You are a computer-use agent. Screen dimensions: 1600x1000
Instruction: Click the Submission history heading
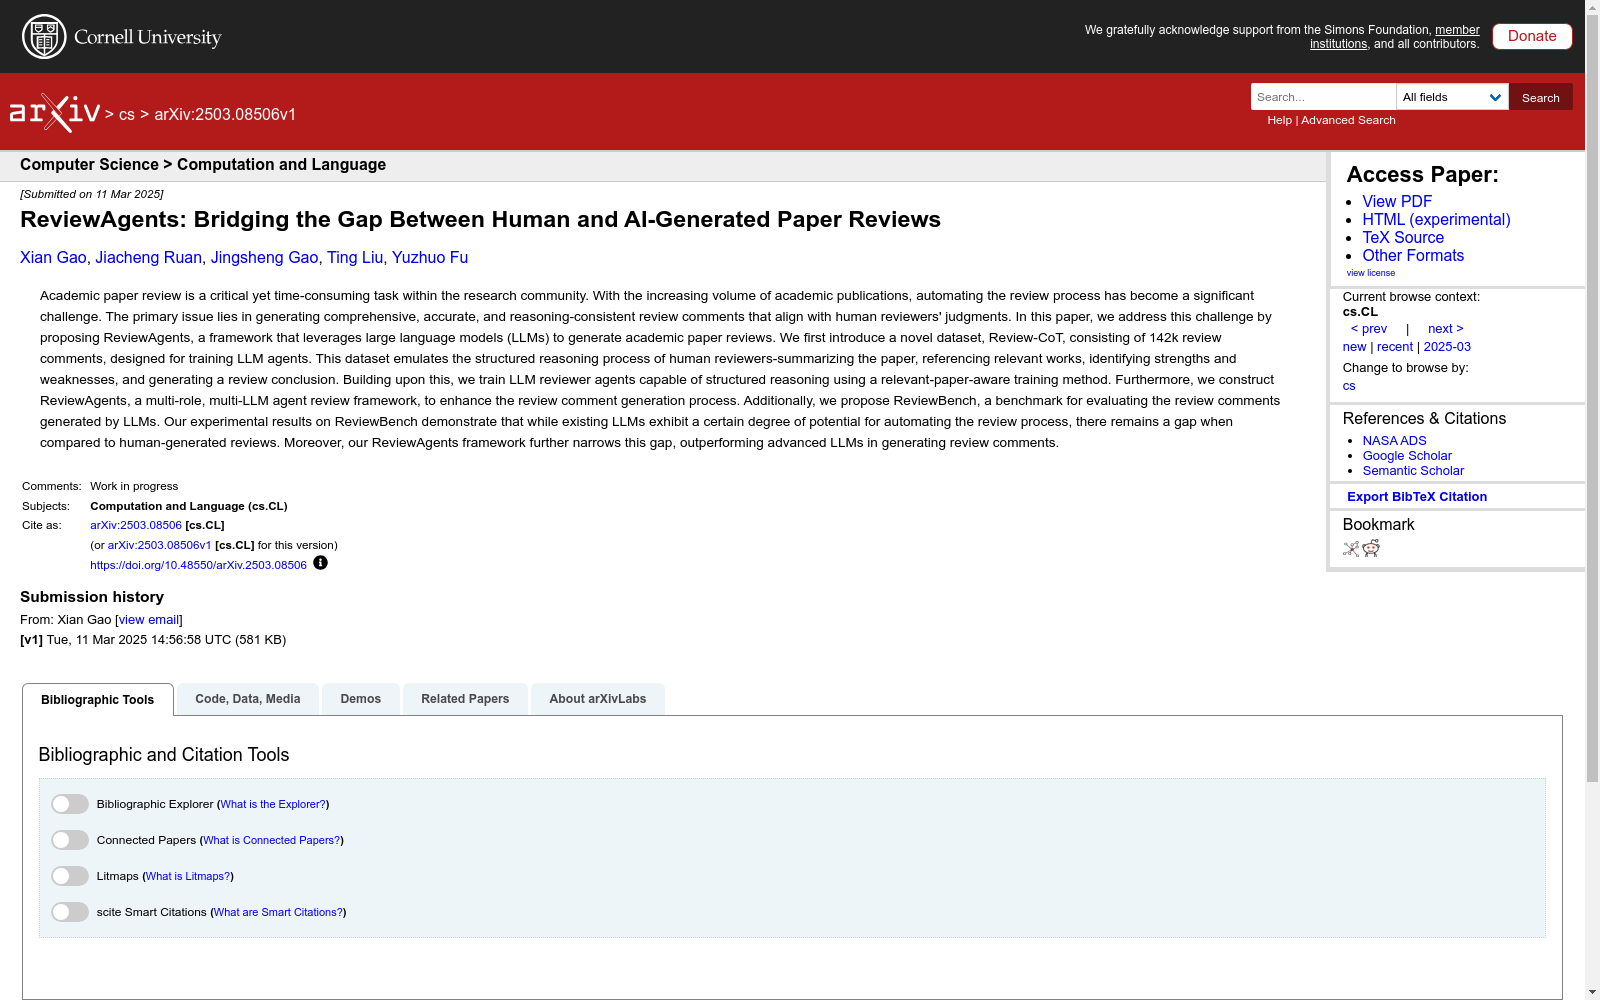point(92,597)
